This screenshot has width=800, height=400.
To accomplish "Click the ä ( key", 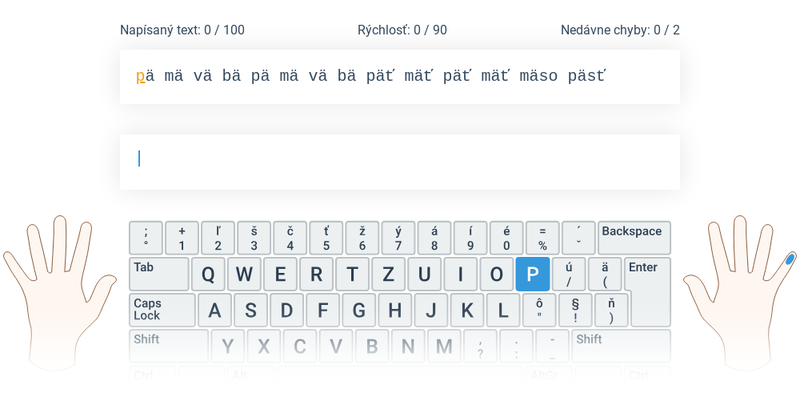I will pos(605,274).
